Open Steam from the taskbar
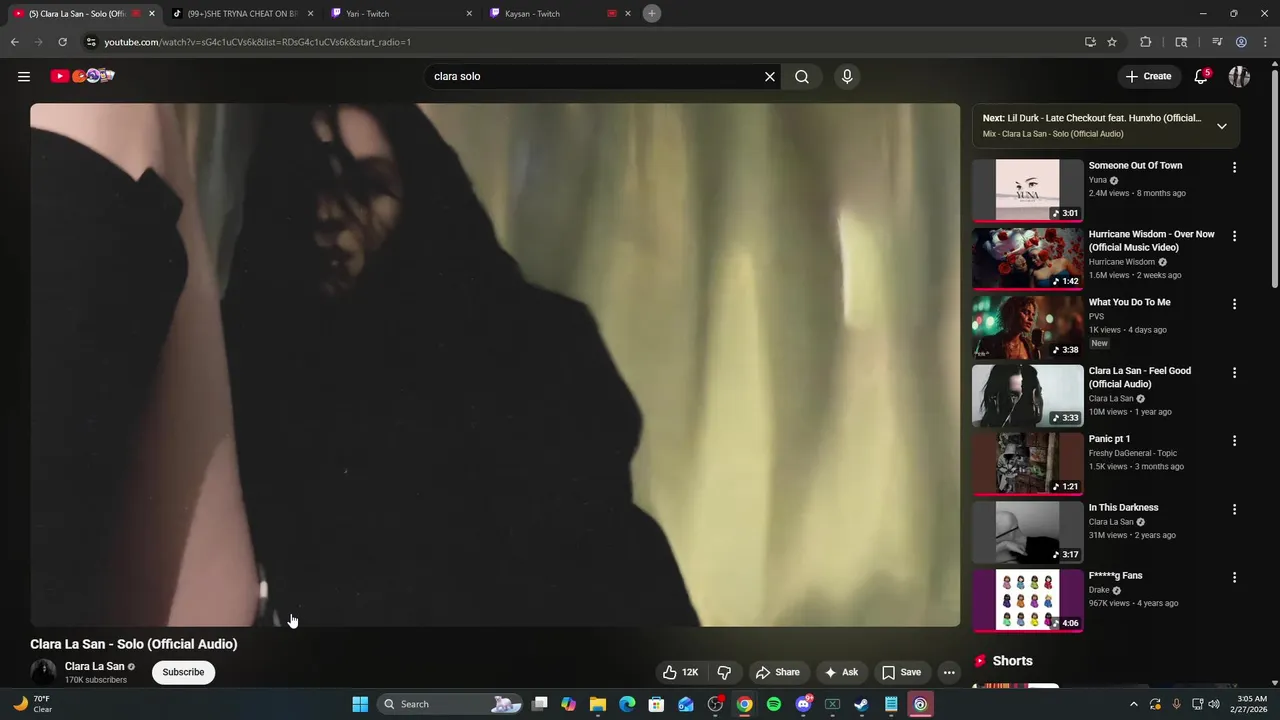 pos(861,704)
